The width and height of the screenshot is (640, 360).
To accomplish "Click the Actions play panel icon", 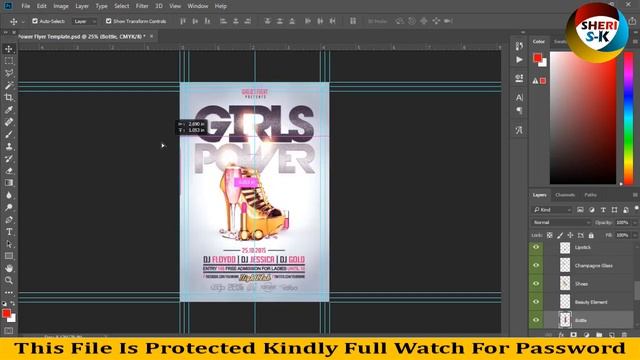I will pos(519,60).
